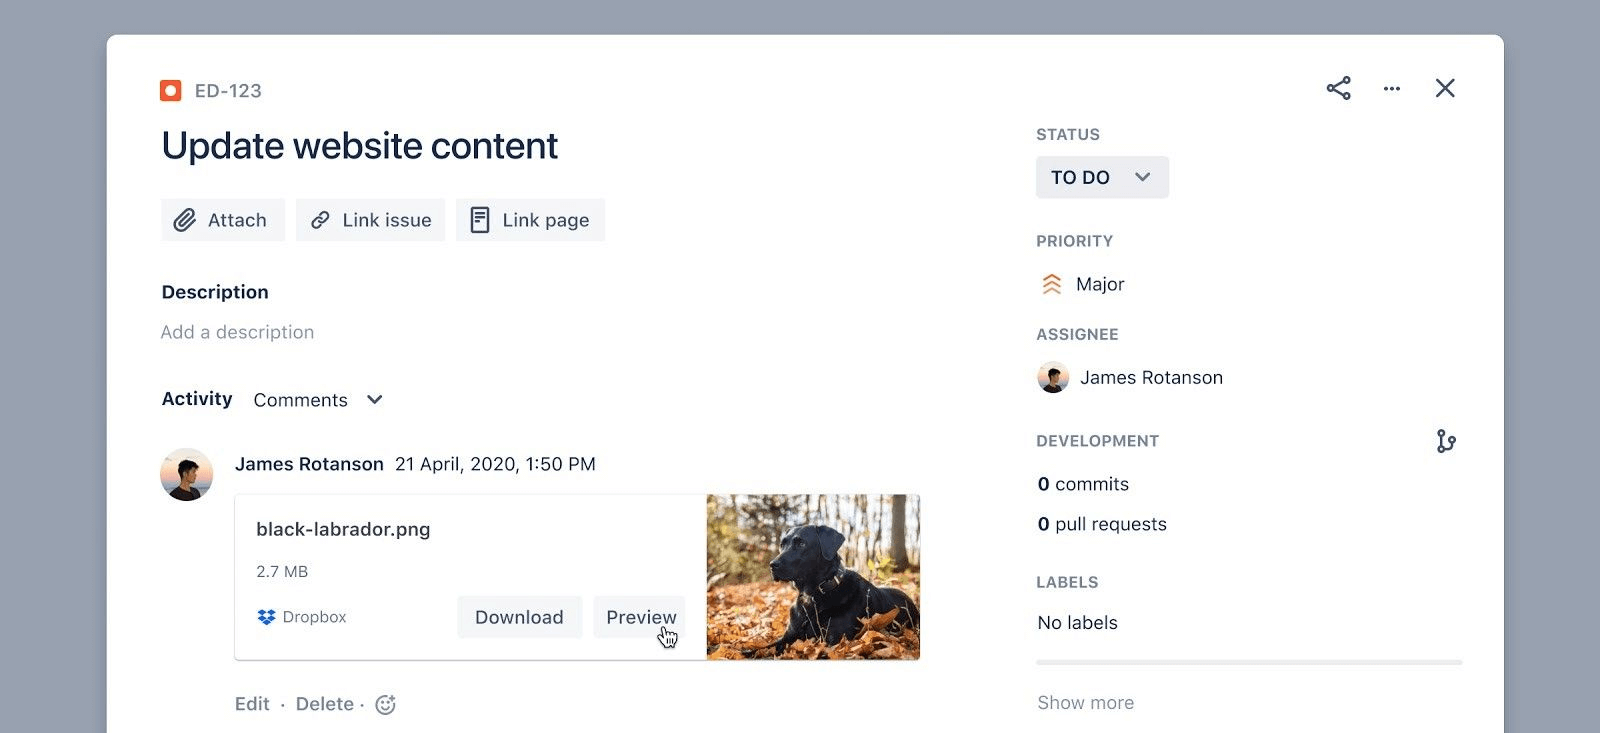The width and height of the screenshot is (1600, 733).
Task: Click James Rotanson's avatar in the comment
Action: pos(187,474)
